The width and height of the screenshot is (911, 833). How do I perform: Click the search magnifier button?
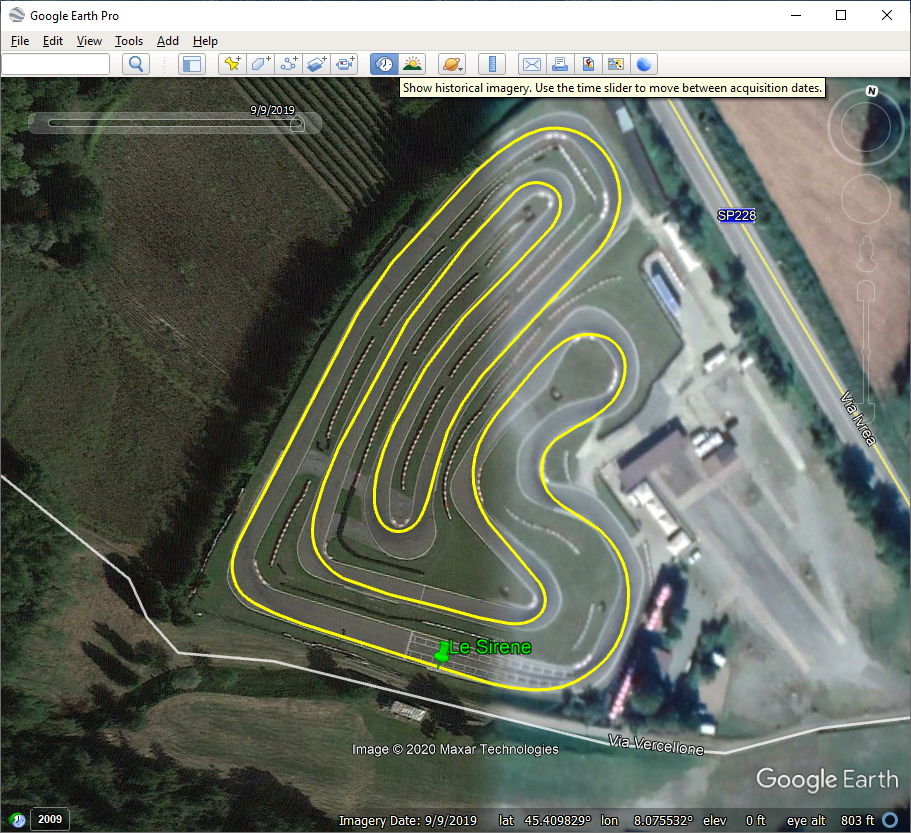pyautogui.click(x=136, y=64)
